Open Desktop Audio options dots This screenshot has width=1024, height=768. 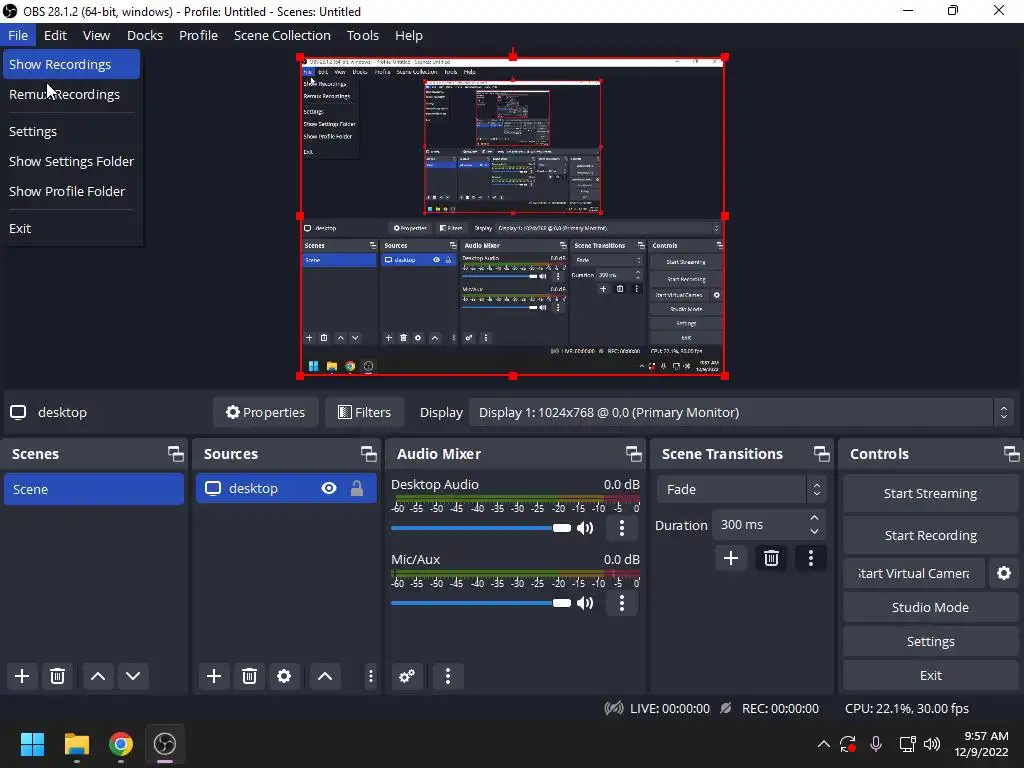(622, 528)
